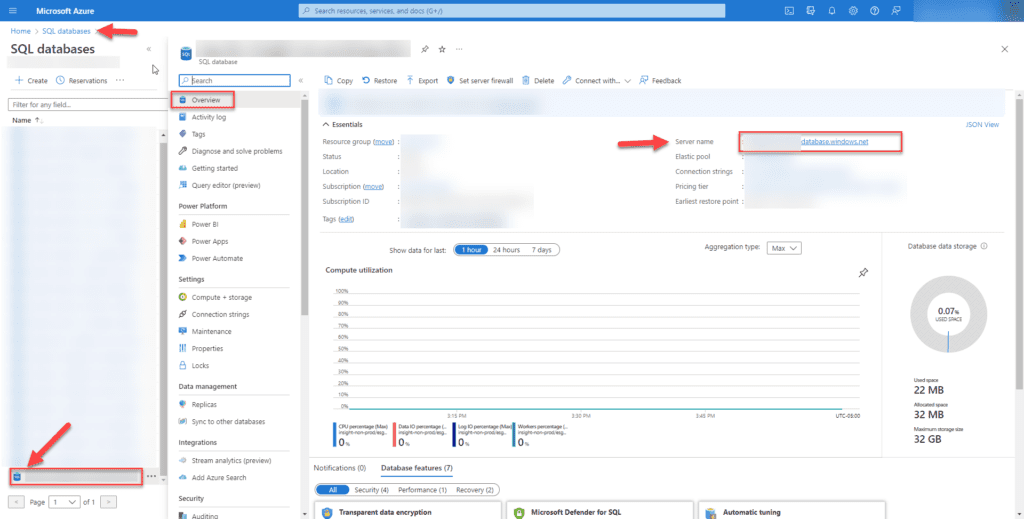Click Reservations in SQL databases list
The image size is (1024, 519).
pyautogui.click(x=82, y=80)
